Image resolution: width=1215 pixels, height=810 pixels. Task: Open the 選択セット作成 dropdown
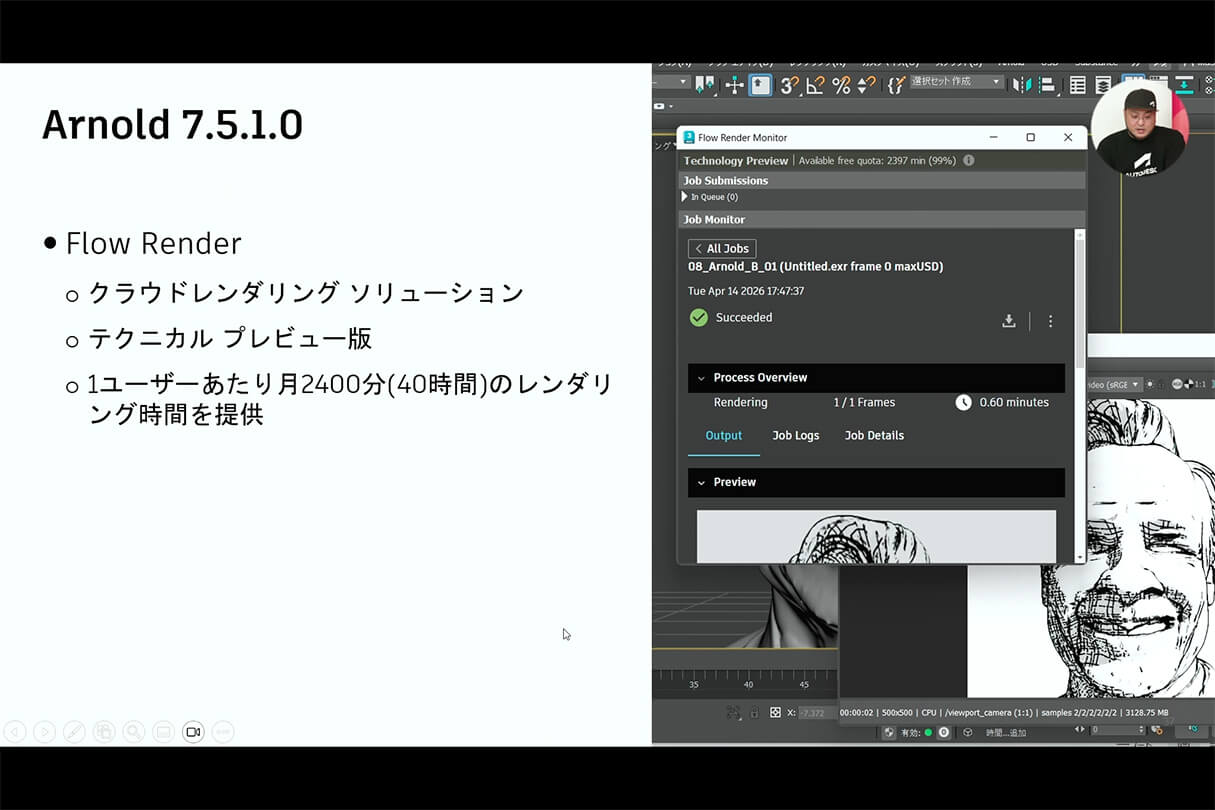pyautogui.click(x=956, y=82)
